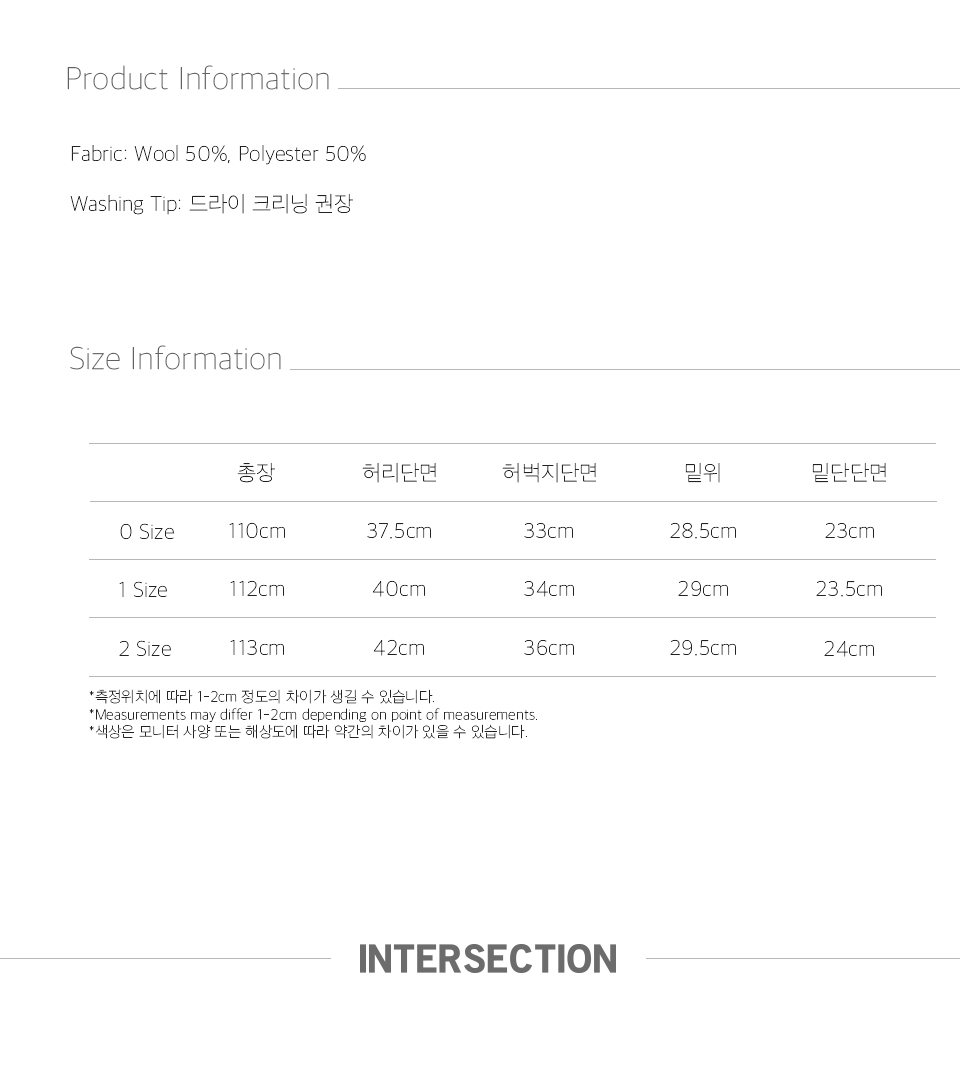Select the 허리단면 column header

click(399, 473)
